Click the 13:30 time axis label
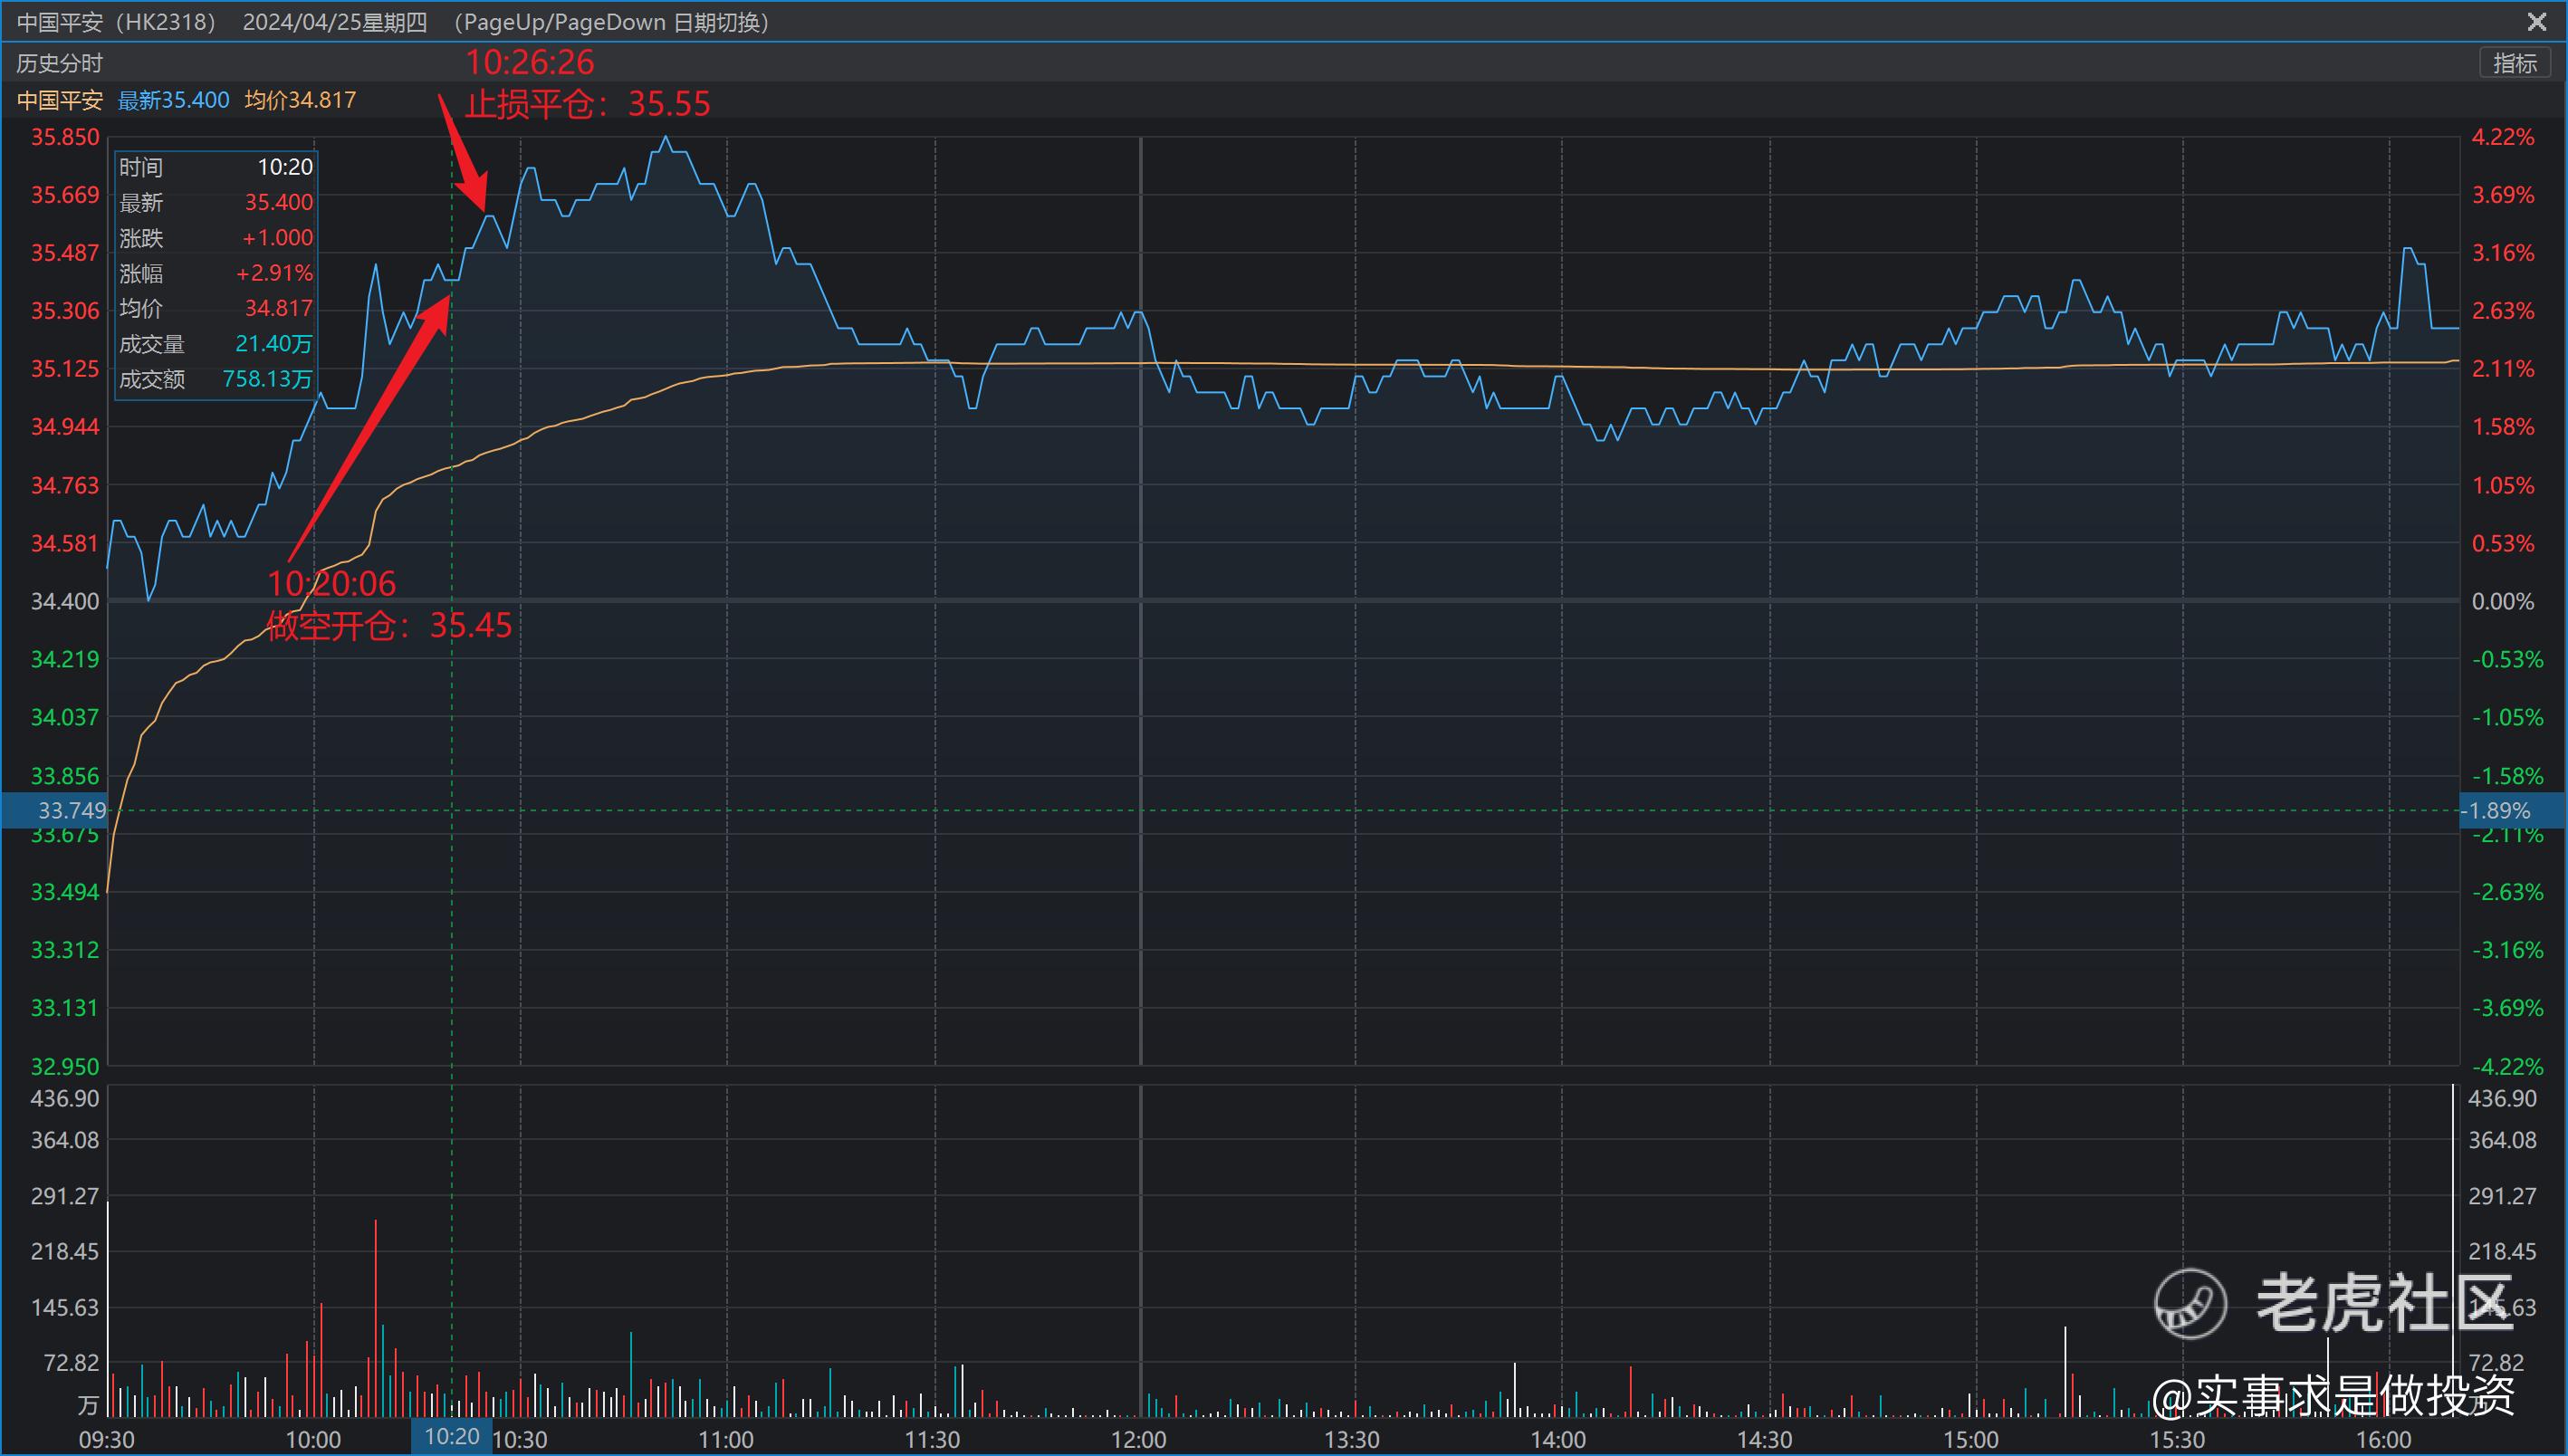This screenshot has height=1456, width=2568. pos(1352,1440)
